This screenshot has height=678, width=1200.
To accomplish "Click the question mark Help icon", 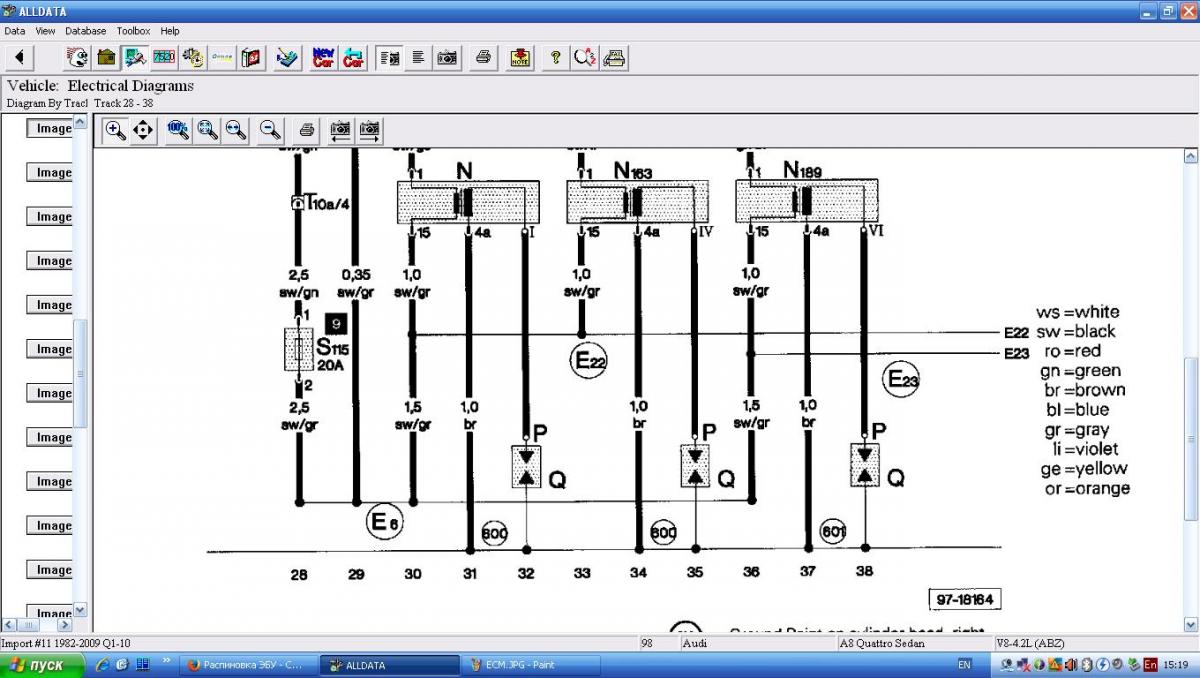I will pyautogui.click(x=555, y=58).
